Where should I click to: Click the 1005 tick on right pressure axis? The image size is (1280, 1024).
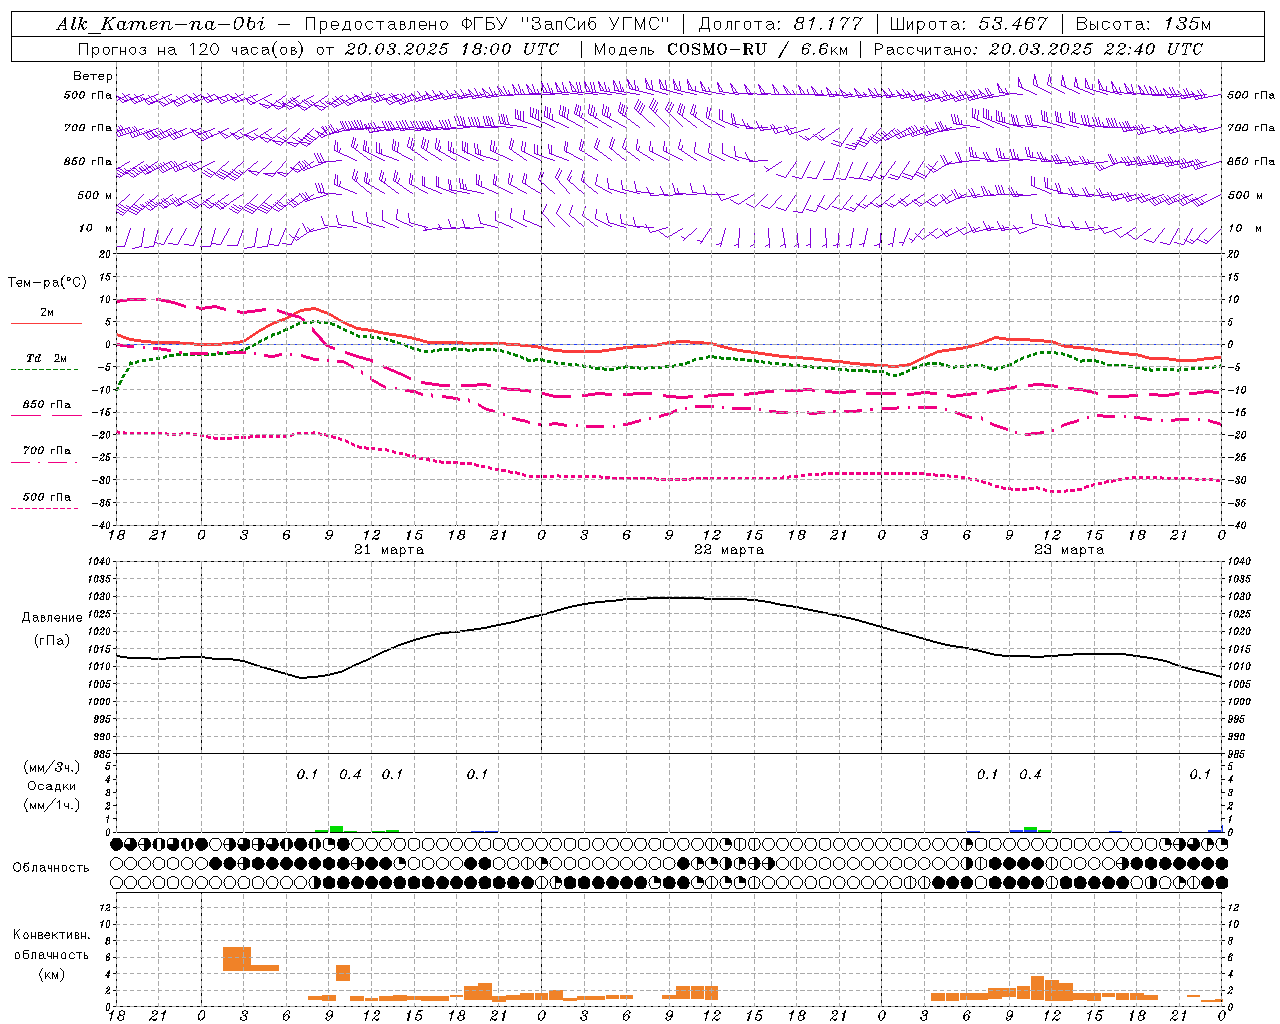coord(1239,684)
